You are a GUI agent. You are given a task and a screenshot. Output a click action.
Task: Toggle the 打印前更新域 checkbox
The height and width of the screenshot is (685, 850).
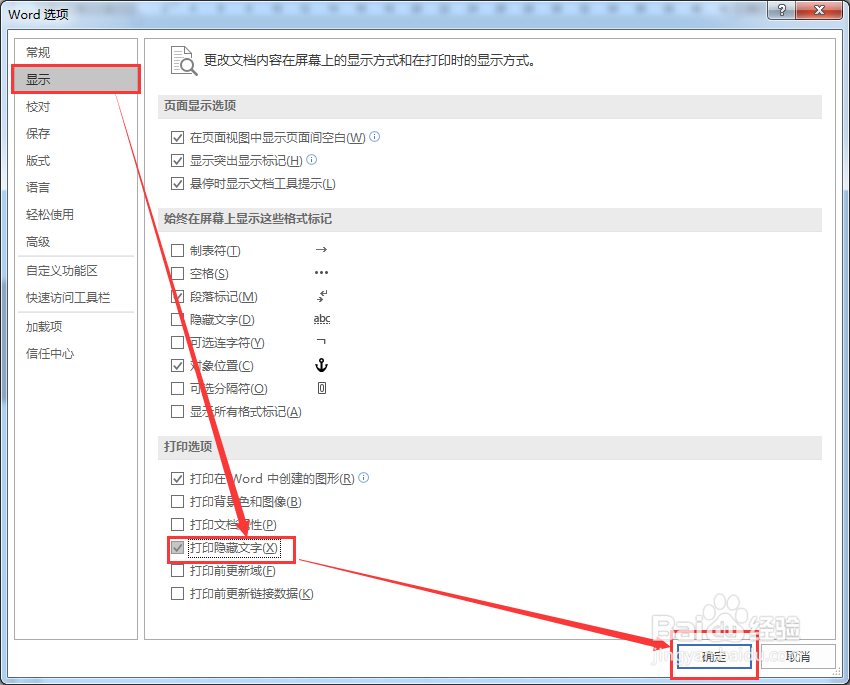click(x=177, y=570)
